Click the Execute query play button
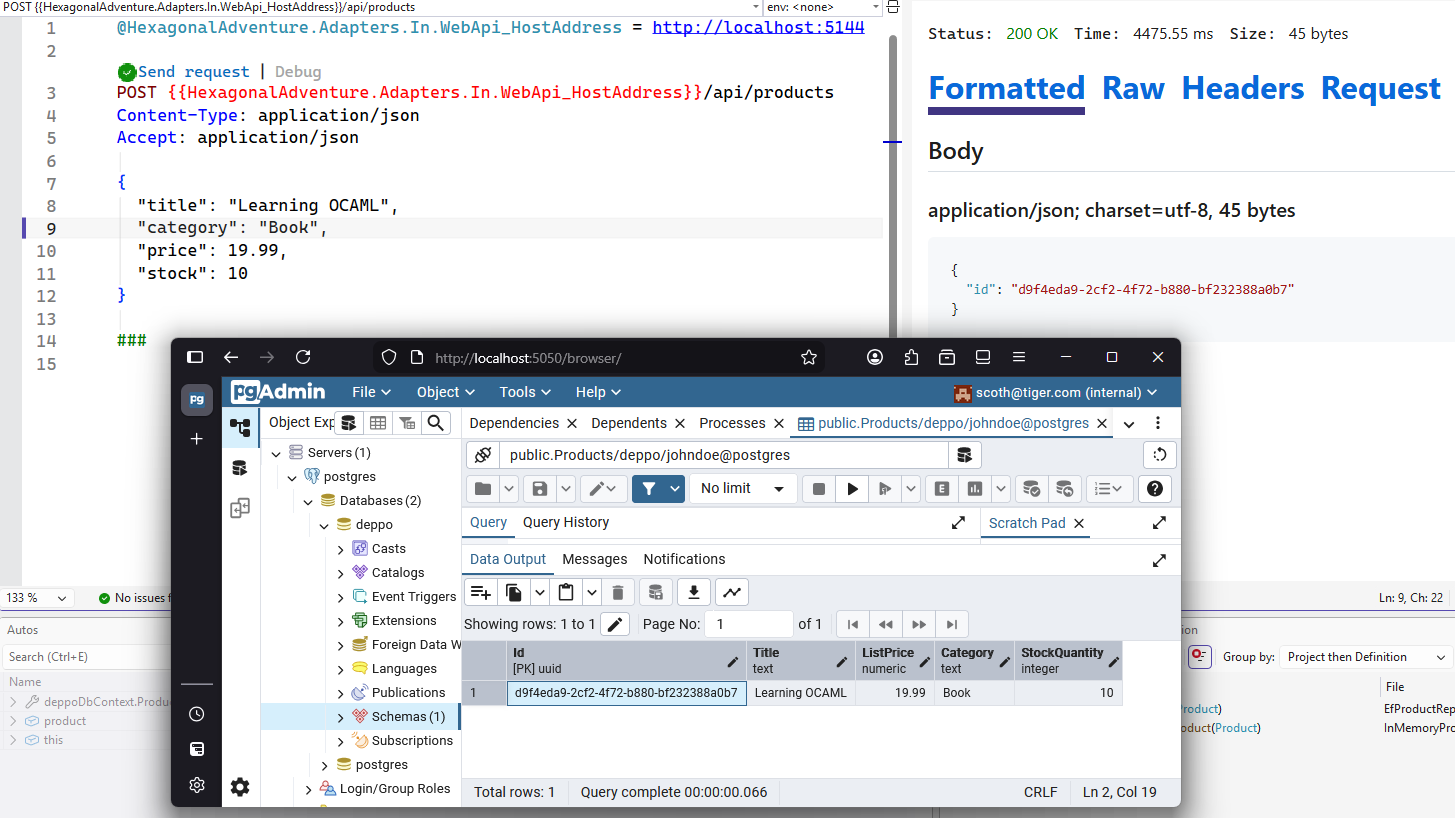1455x818 pixels. [852, 489]
